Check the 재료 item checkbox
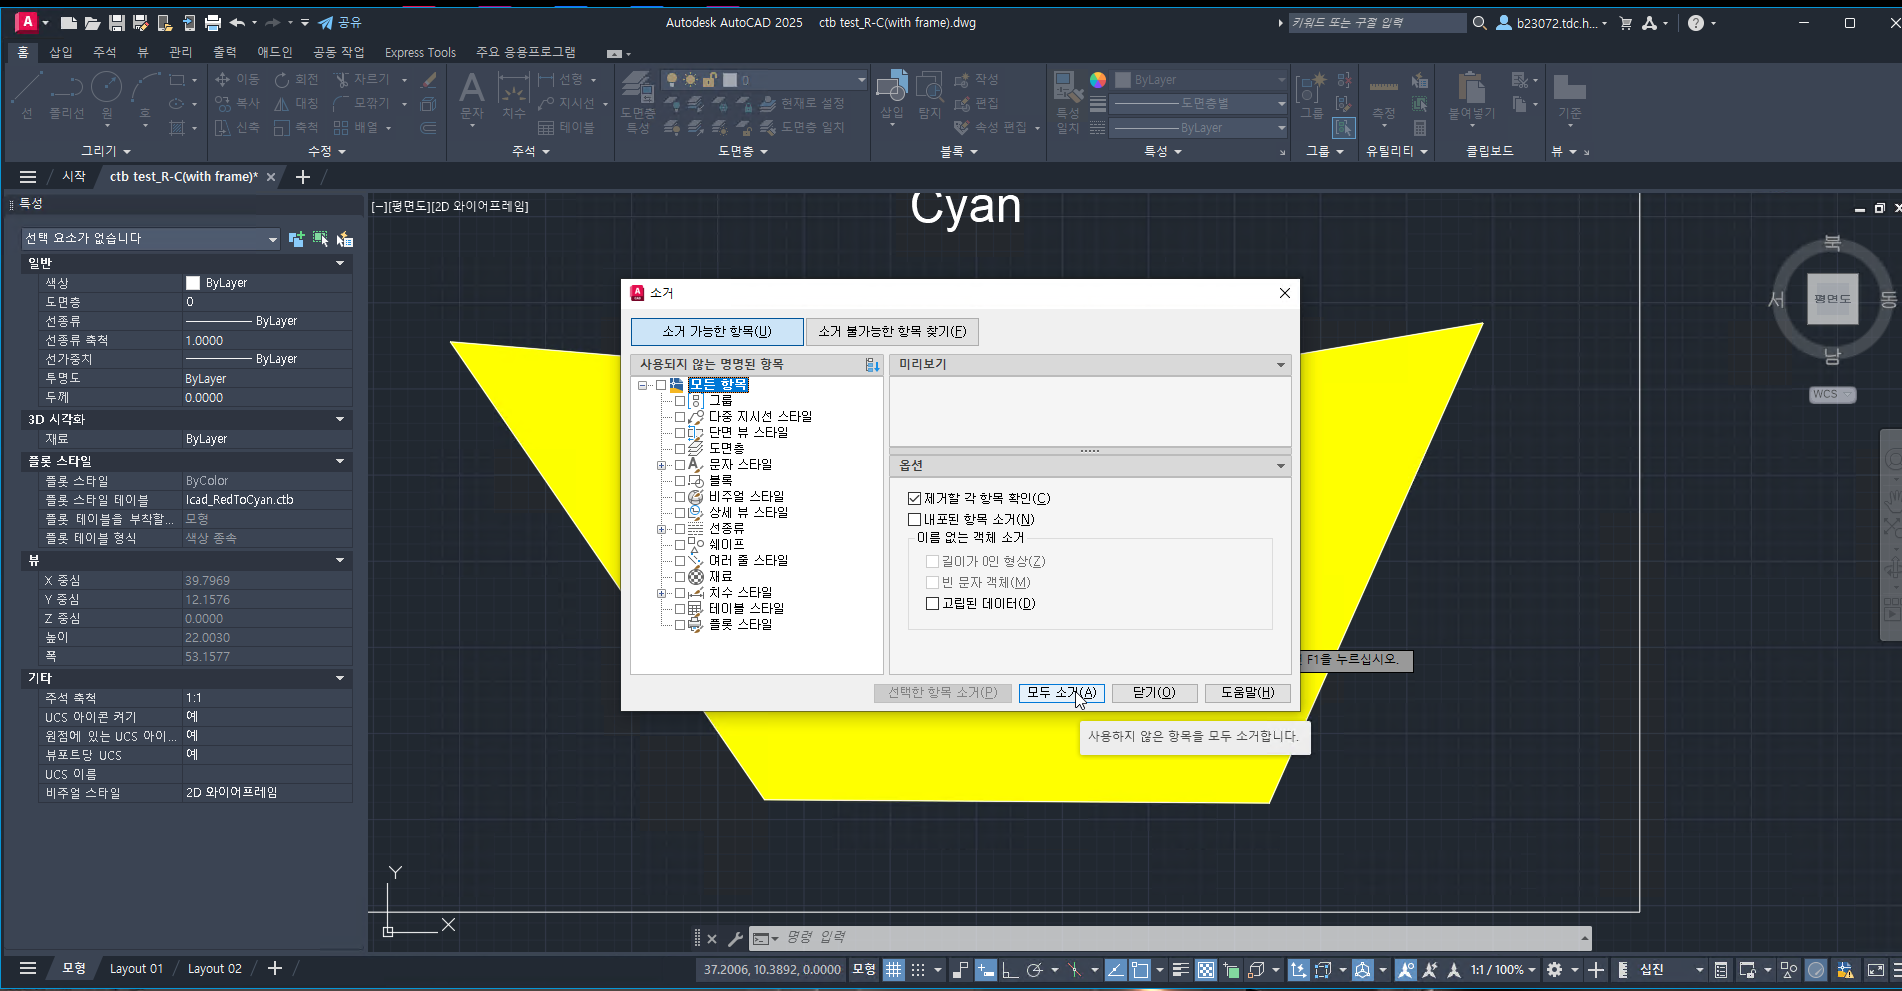The width and height of the screenshot is (1902, 991). 680,577
